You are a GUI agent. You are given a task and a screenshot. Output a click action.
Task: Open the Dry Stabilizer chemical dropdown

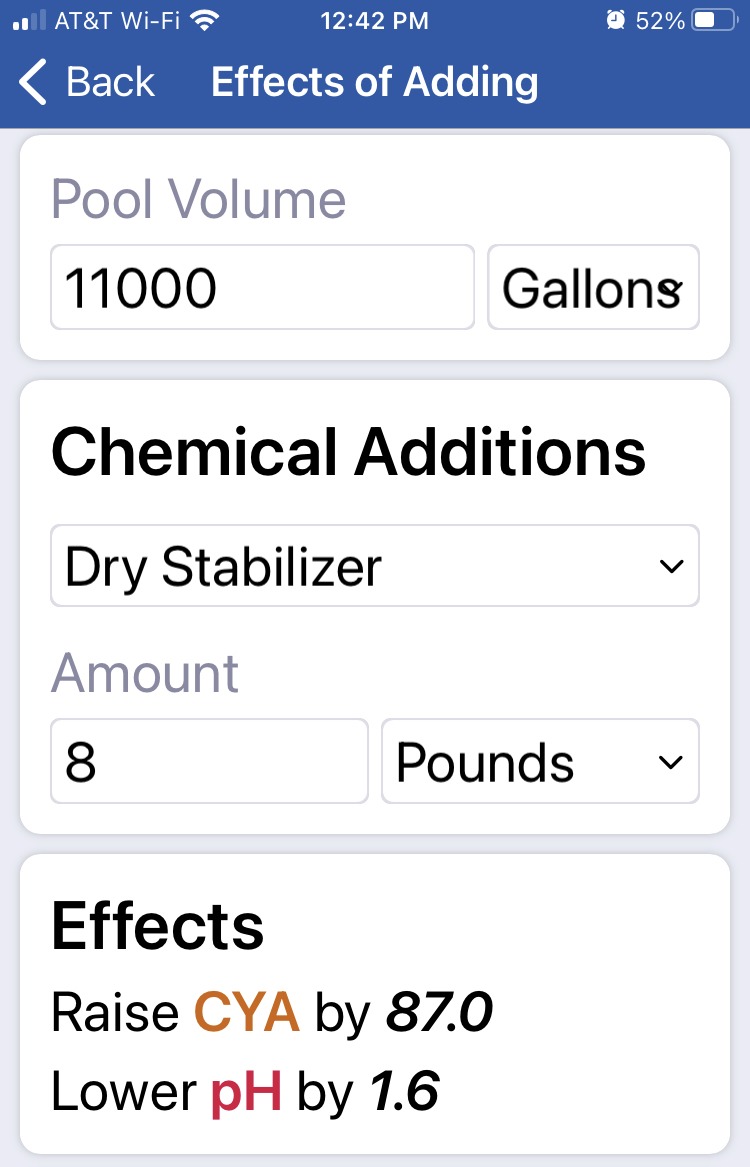click(375, 566)
